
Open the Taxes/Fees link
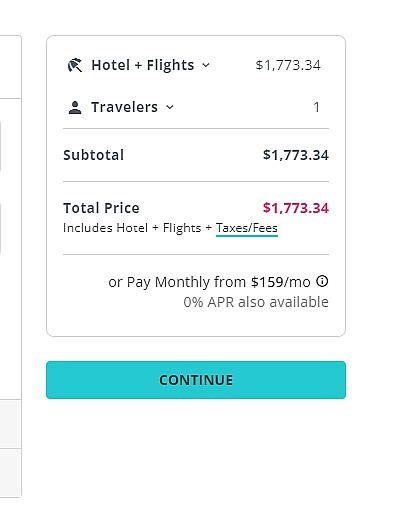pyautogui.click(x=247, y=228)
